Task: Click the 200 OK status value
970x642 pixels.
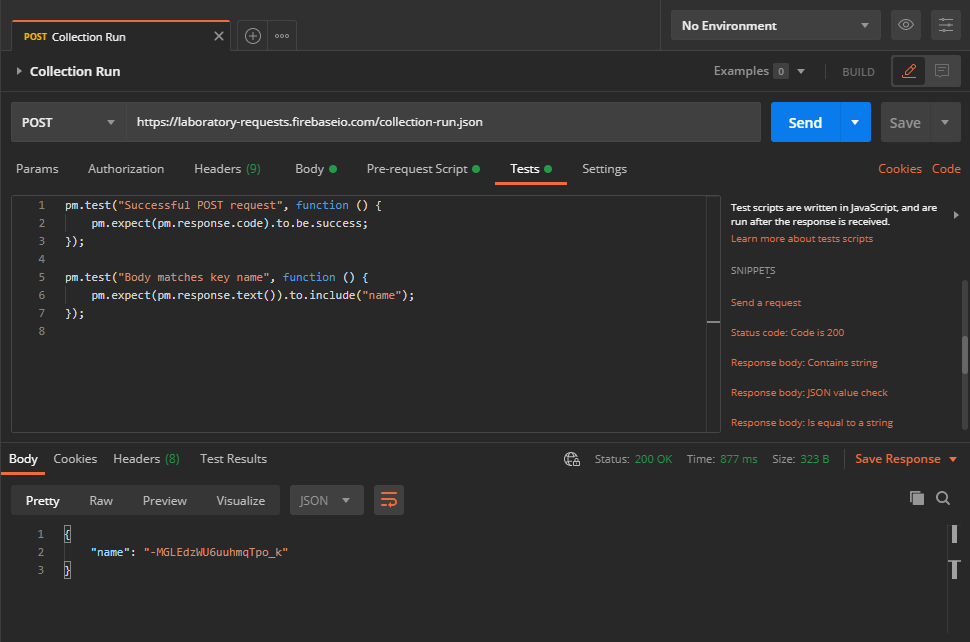Action: 653,459
